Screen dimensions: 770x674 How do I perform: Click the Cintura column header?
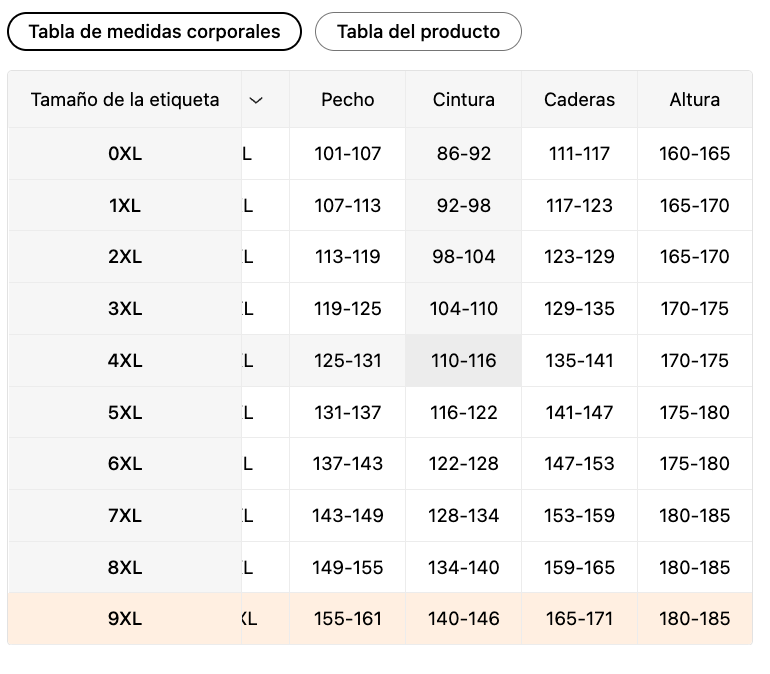tap(464, 100)
